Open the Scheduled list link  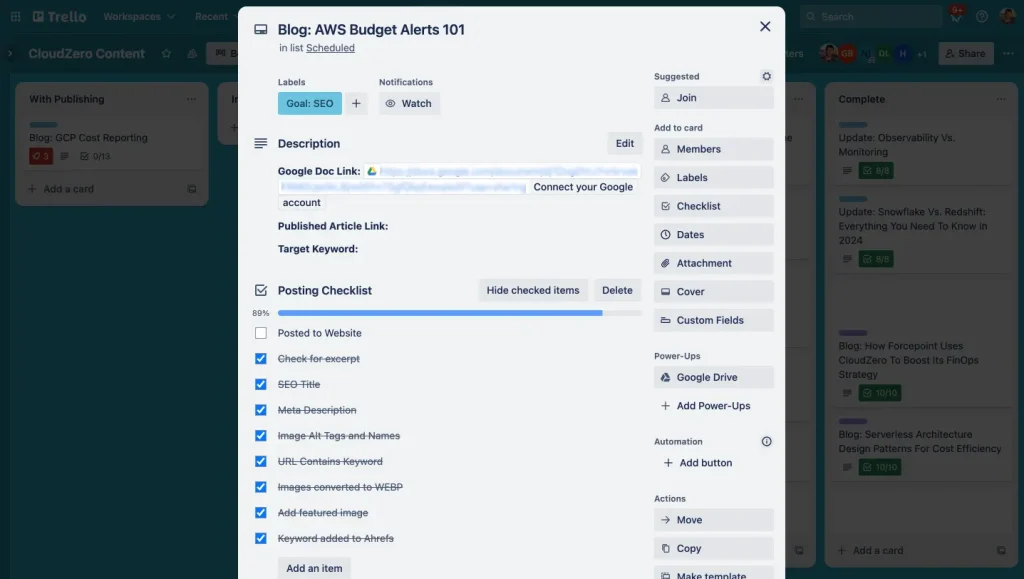[x=330, y=48]
